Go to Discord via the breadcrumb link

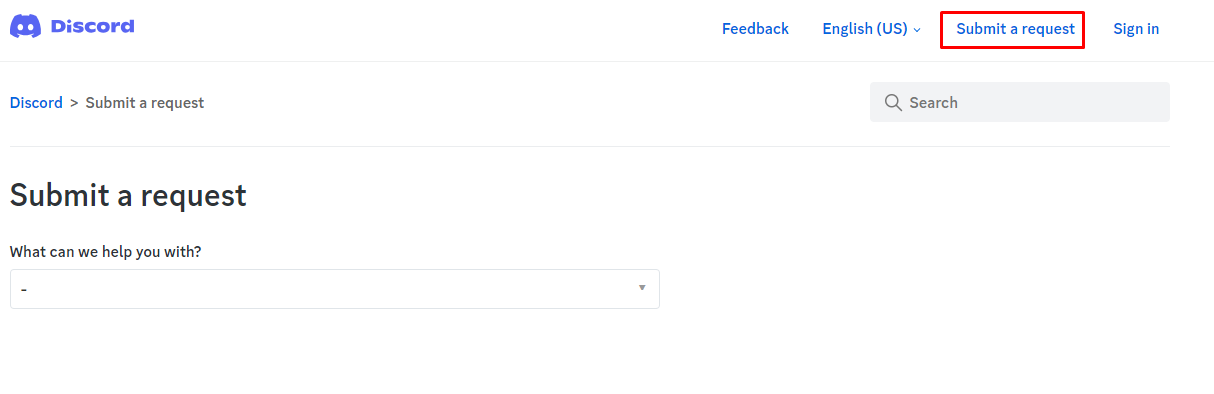click(x=36, y=103)
